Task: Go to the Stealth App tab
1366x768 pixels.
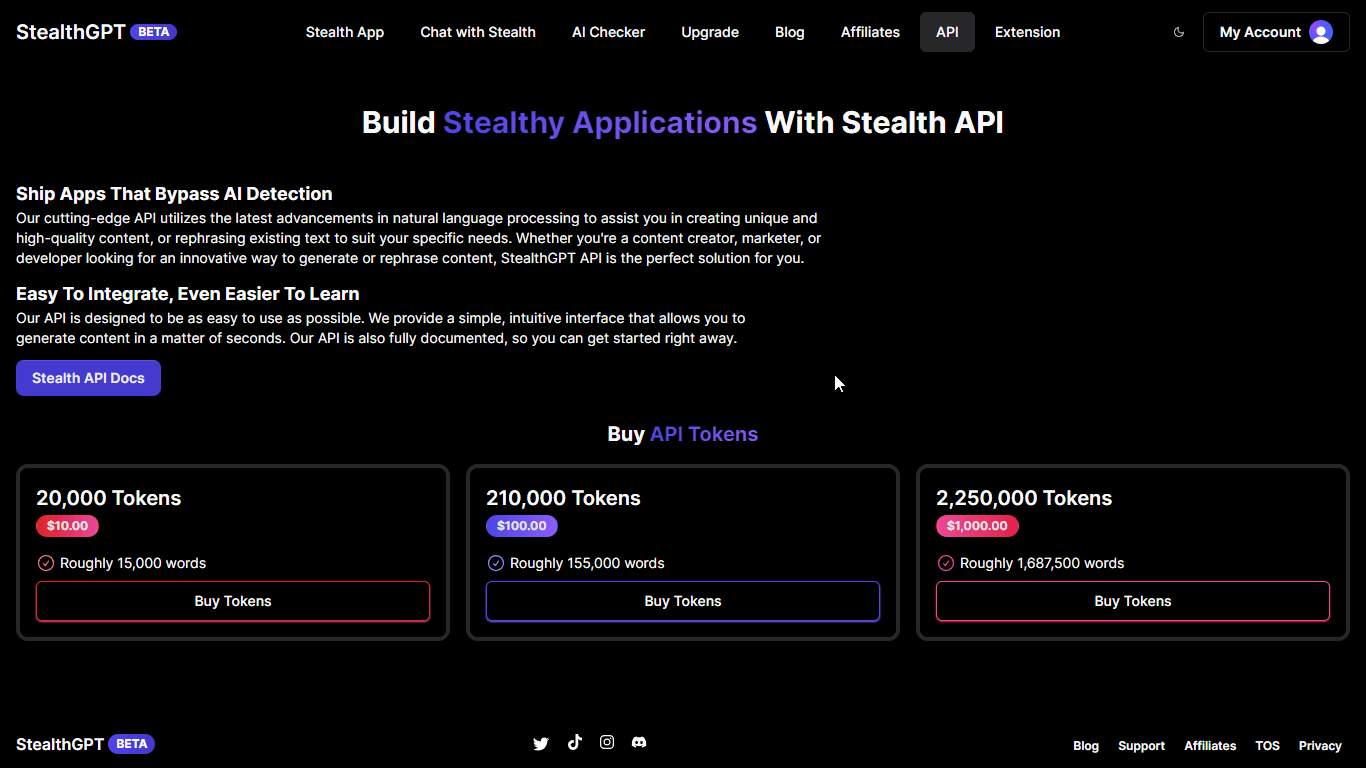Action: point(345,32)
